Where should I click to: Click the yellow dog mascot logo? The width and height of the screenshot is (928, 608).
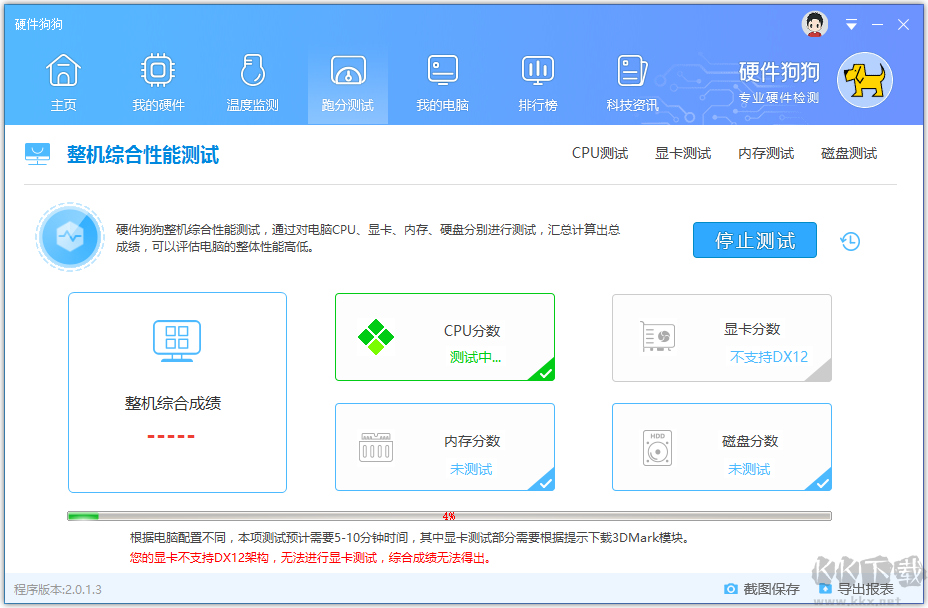click(864, 80)
